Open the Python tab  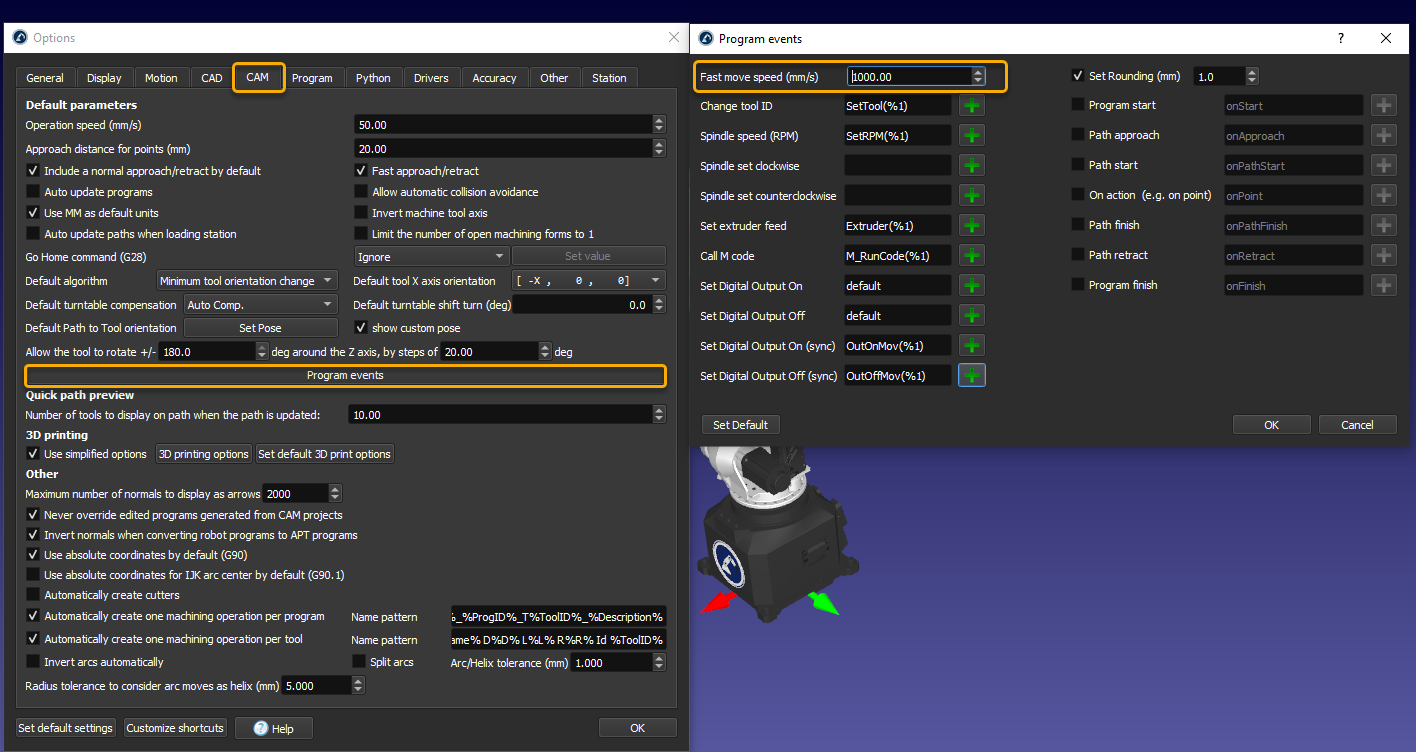tap(373, 78)
